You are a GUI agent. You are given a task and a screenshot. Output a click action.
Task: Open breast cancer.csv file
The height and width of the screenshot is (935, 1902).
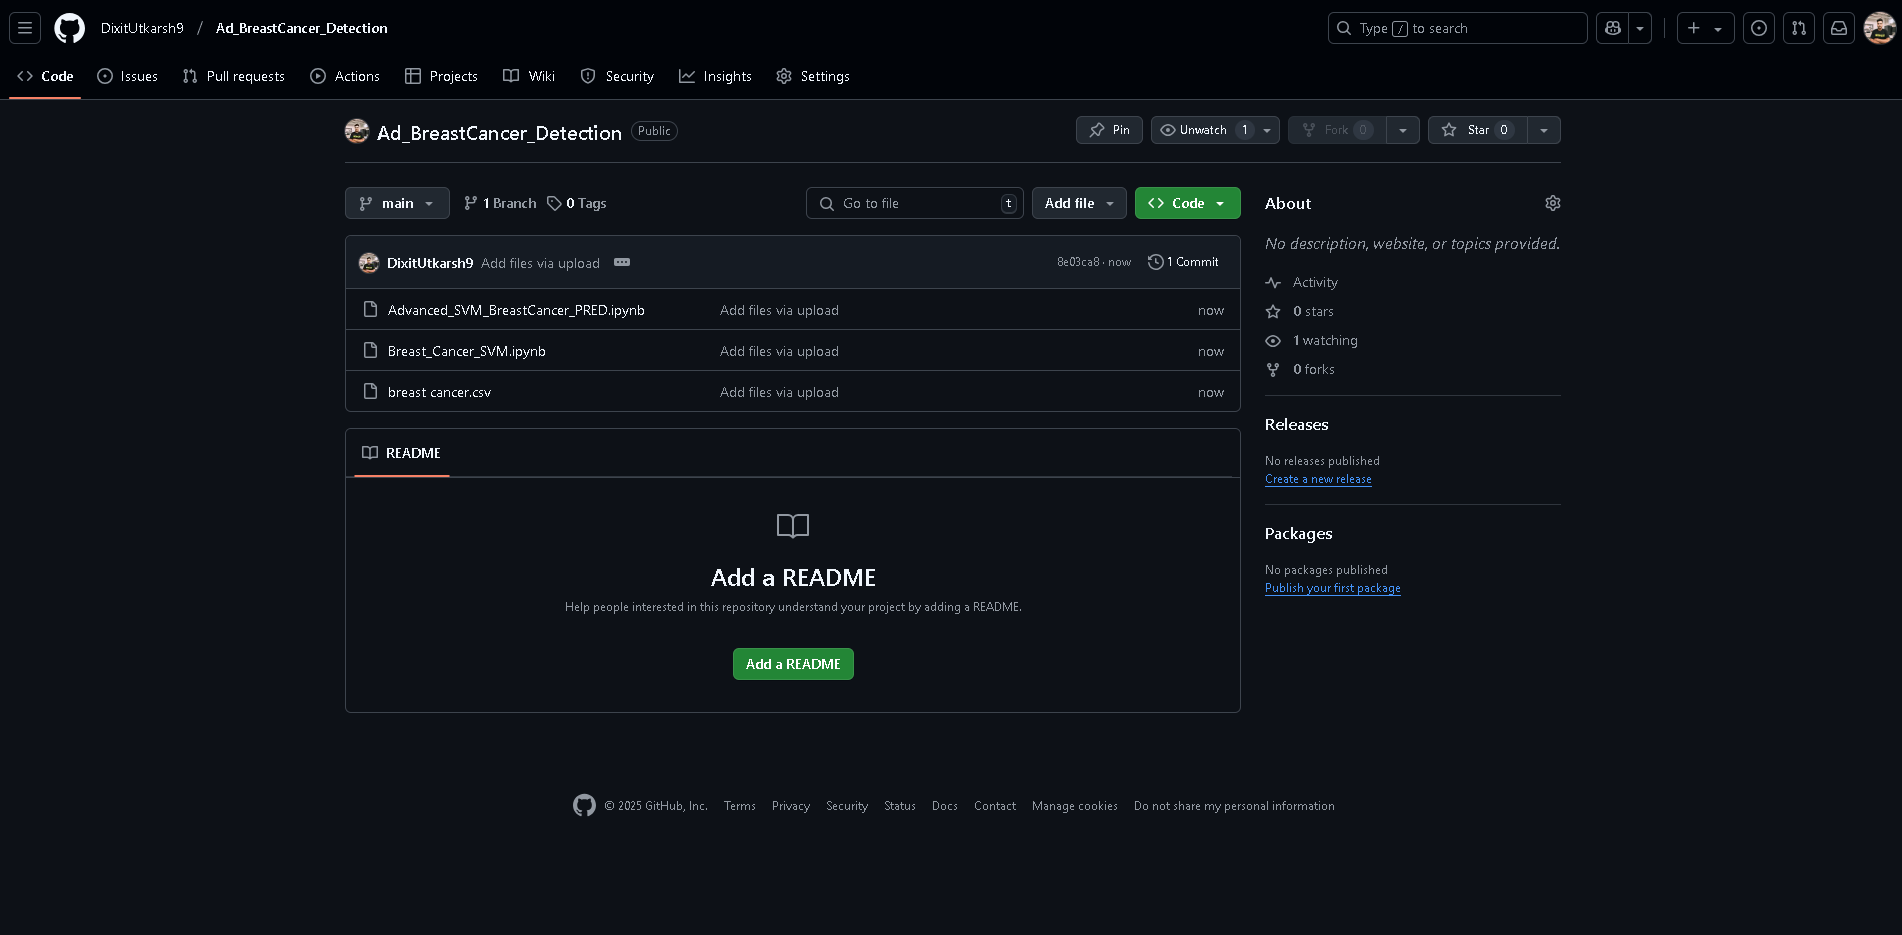point(439,392)
